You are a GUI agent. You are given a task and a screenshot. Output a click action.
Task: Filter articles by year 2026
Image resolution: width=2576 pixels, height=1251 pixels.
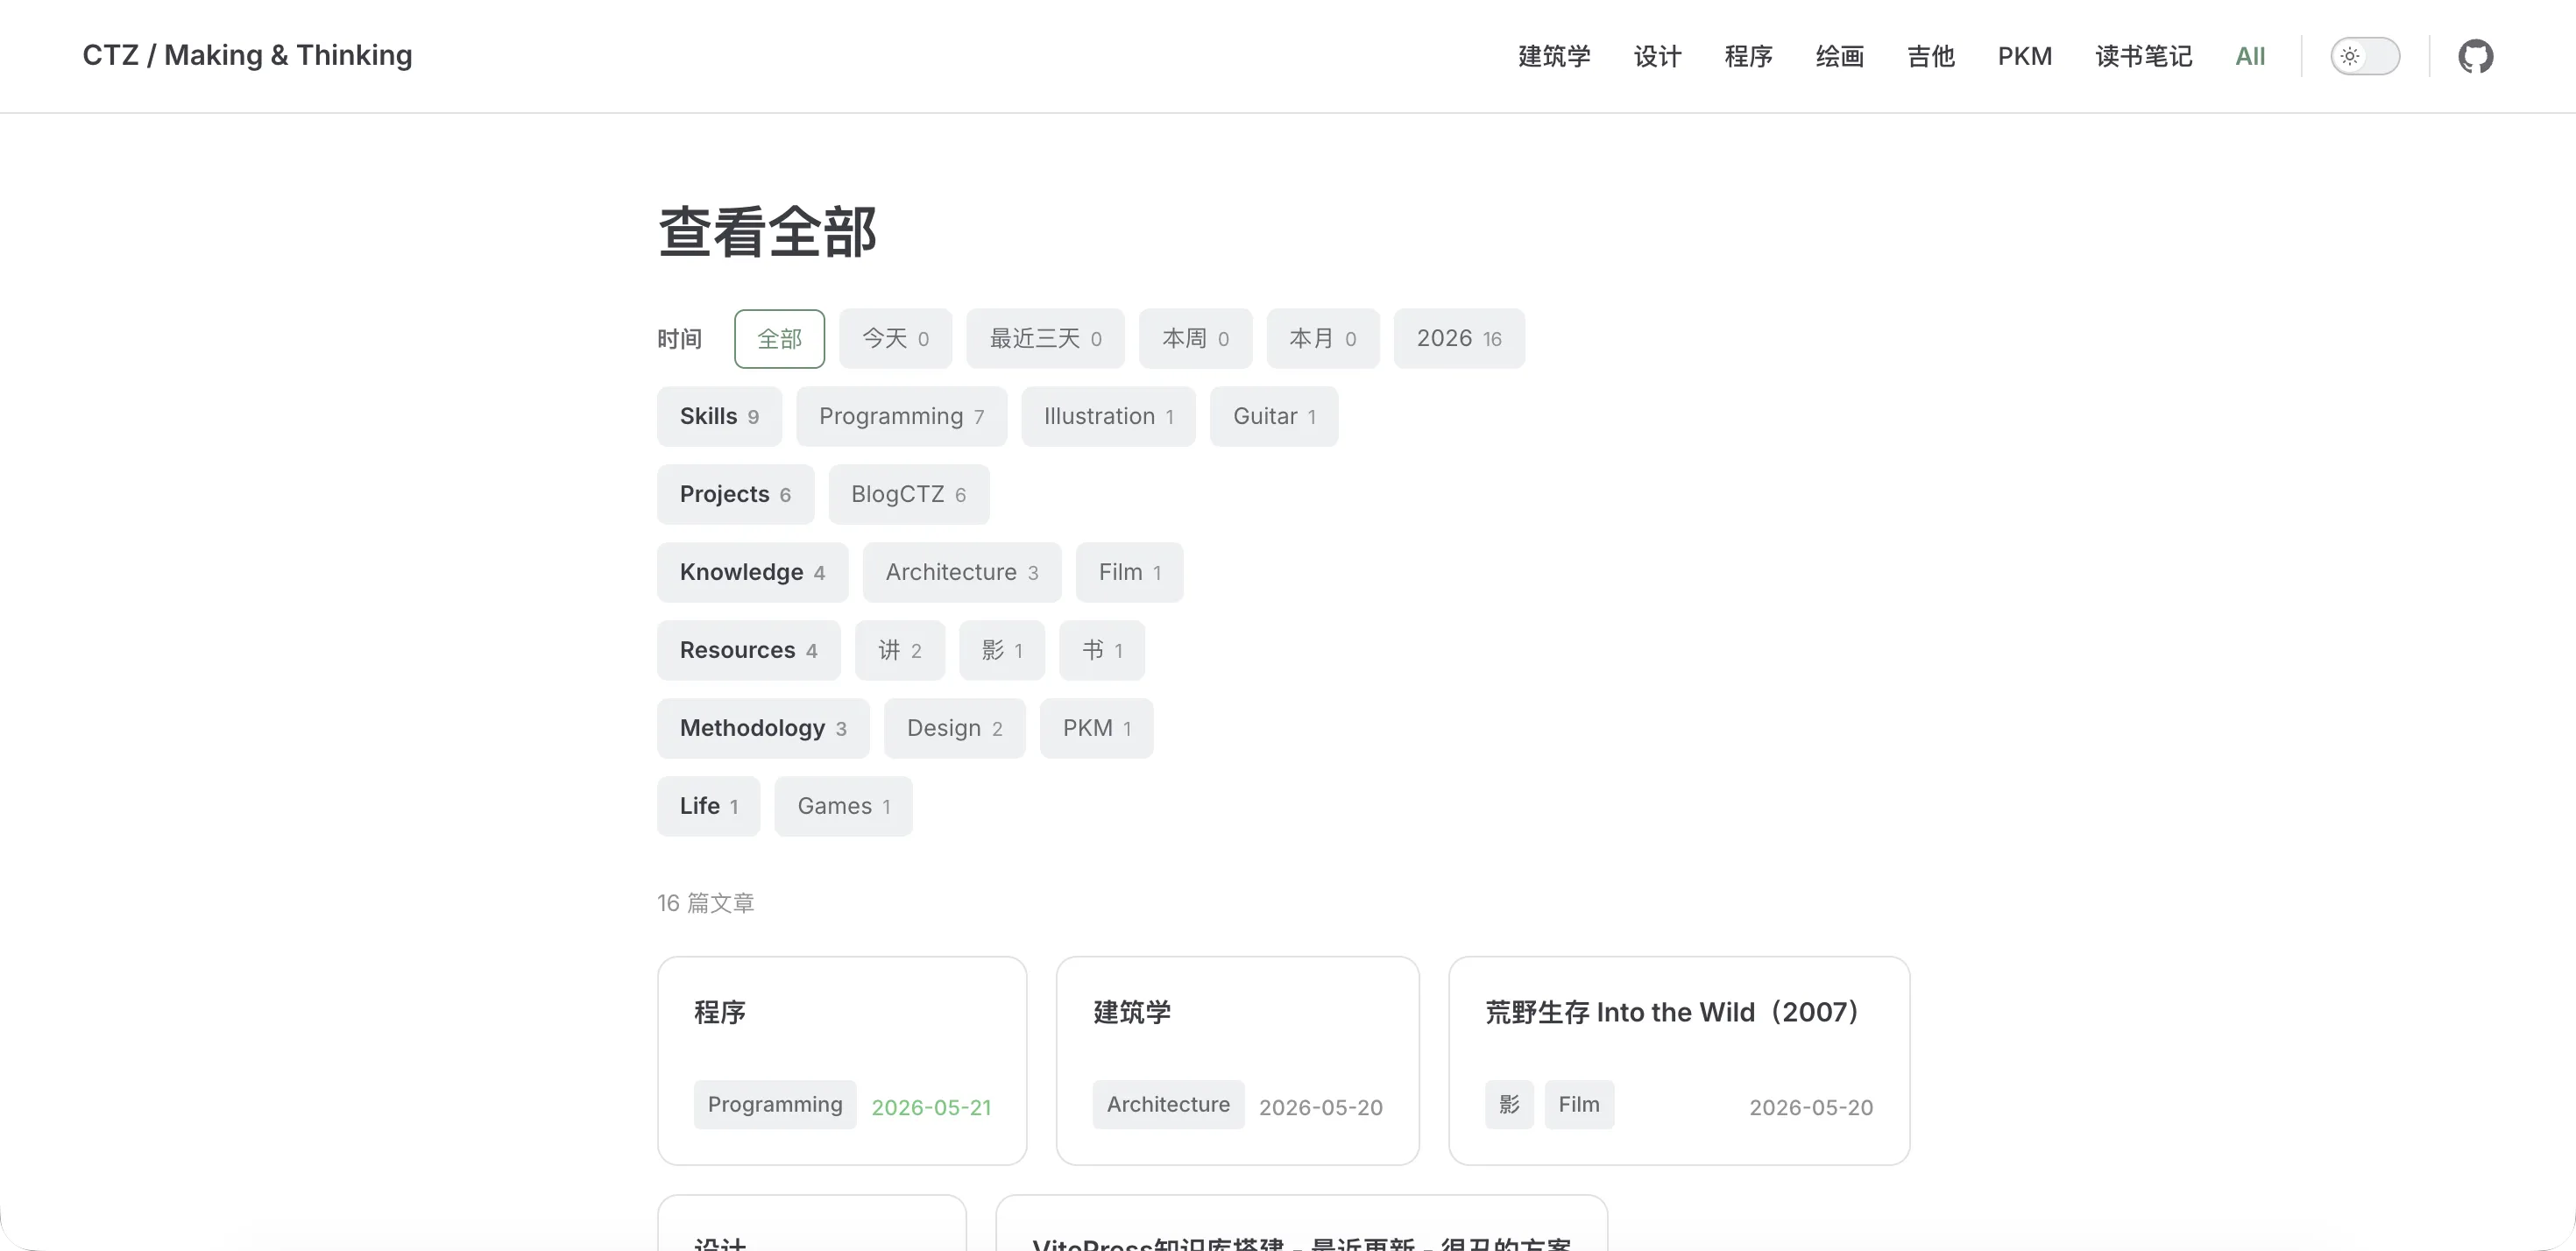tap(1459, 339)
